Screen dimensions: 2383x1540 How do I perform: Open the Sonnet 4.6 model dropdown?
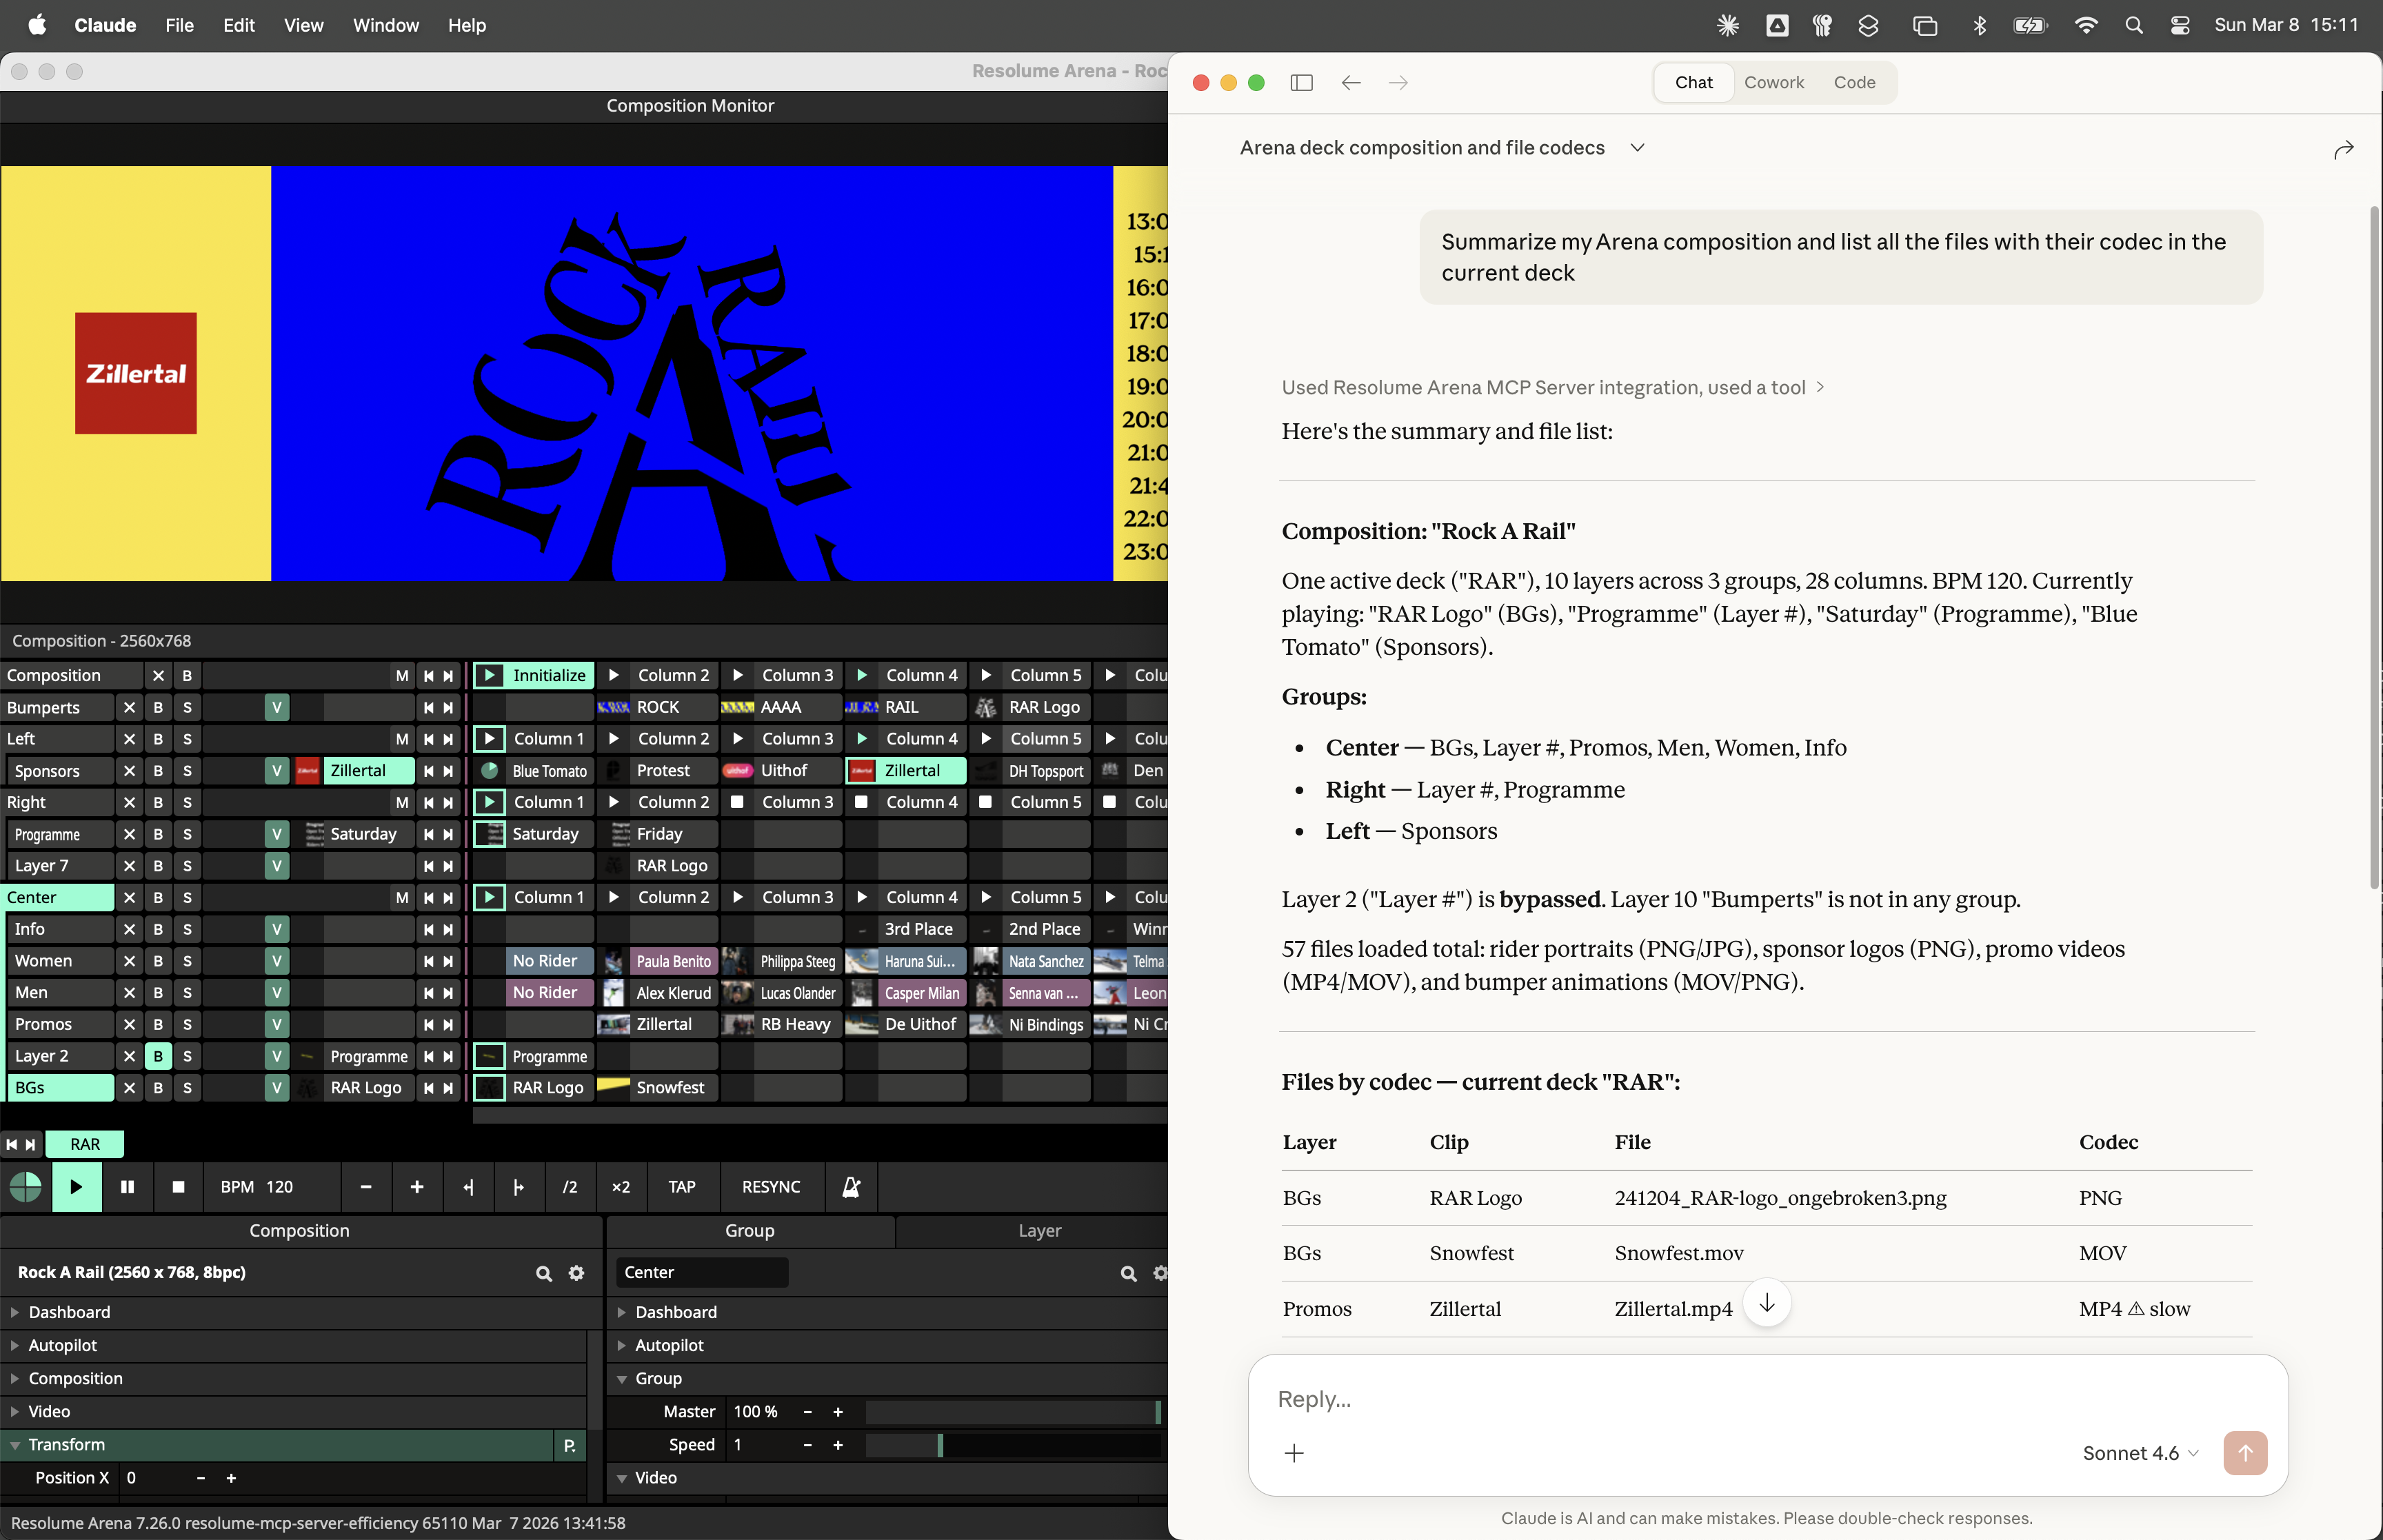pyautogui.click(x=2140, y=1453)
